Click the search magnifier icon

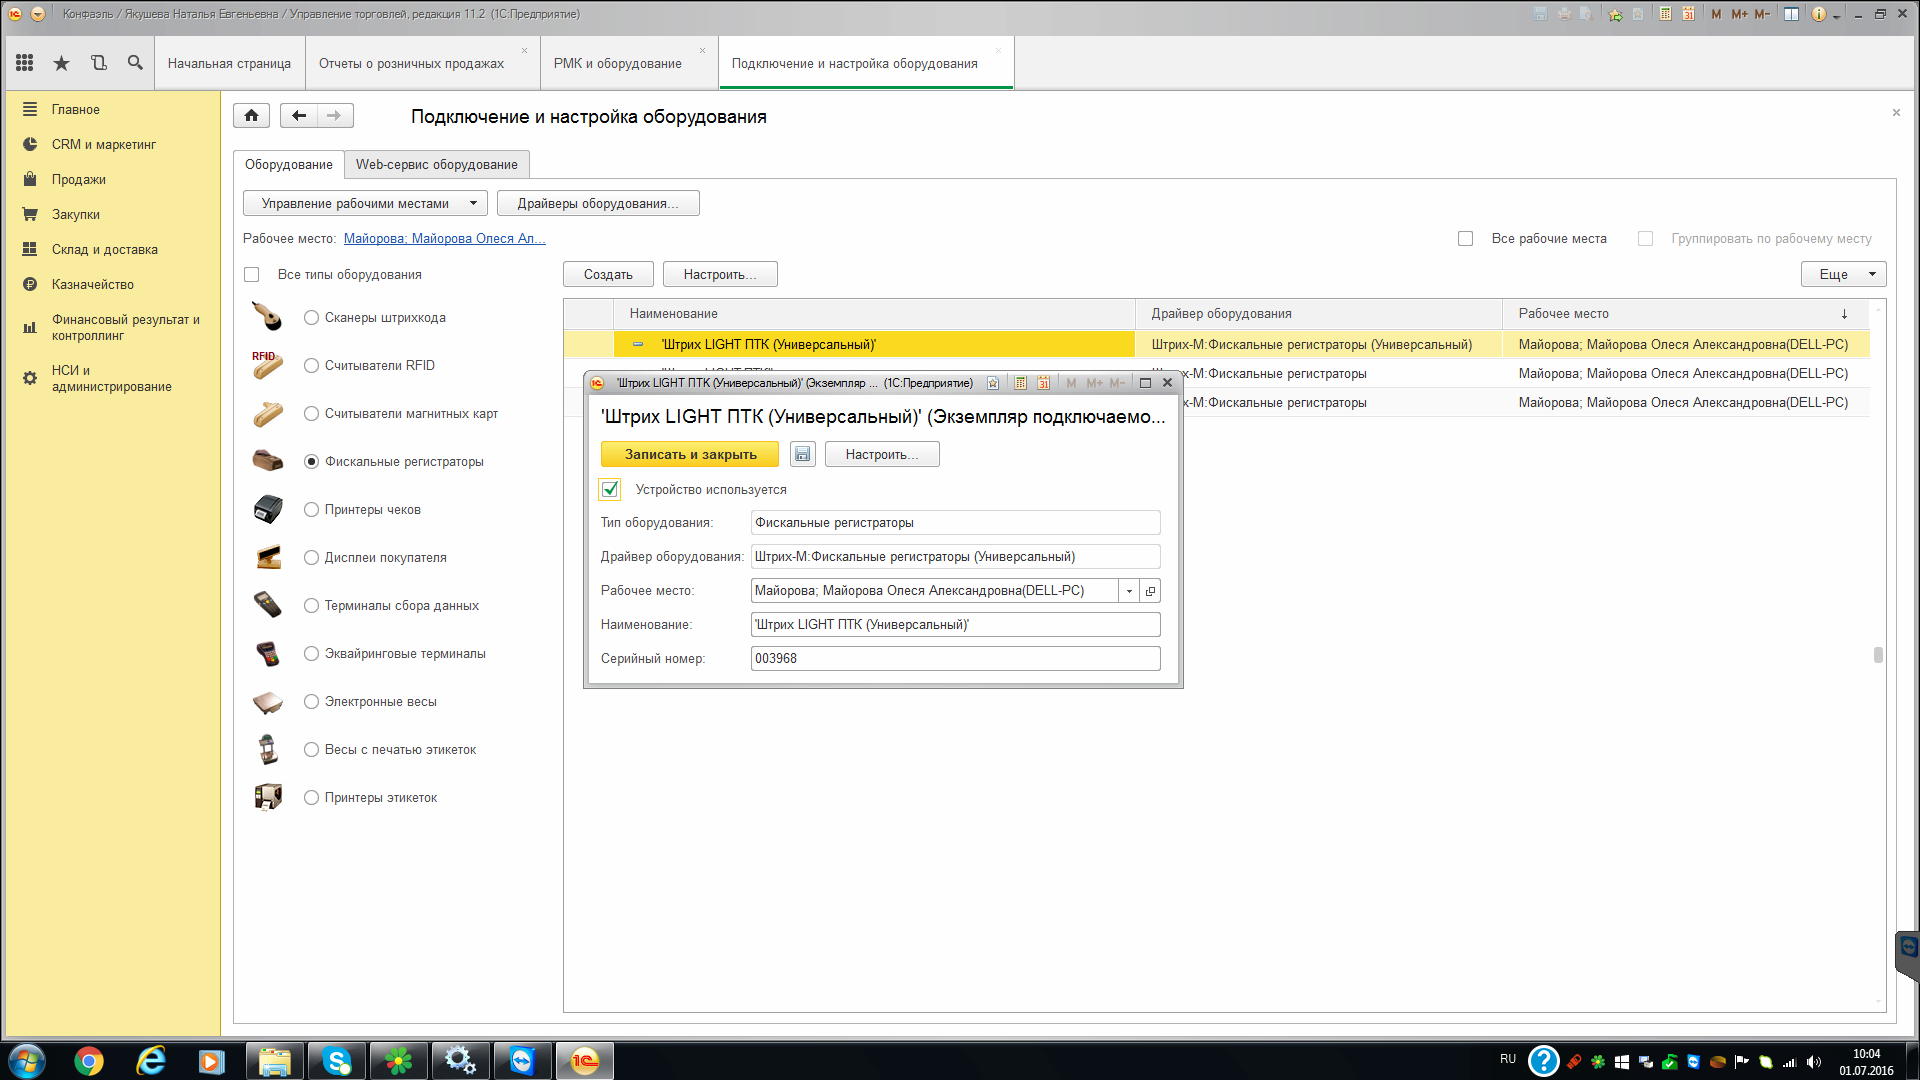(135, 63)
